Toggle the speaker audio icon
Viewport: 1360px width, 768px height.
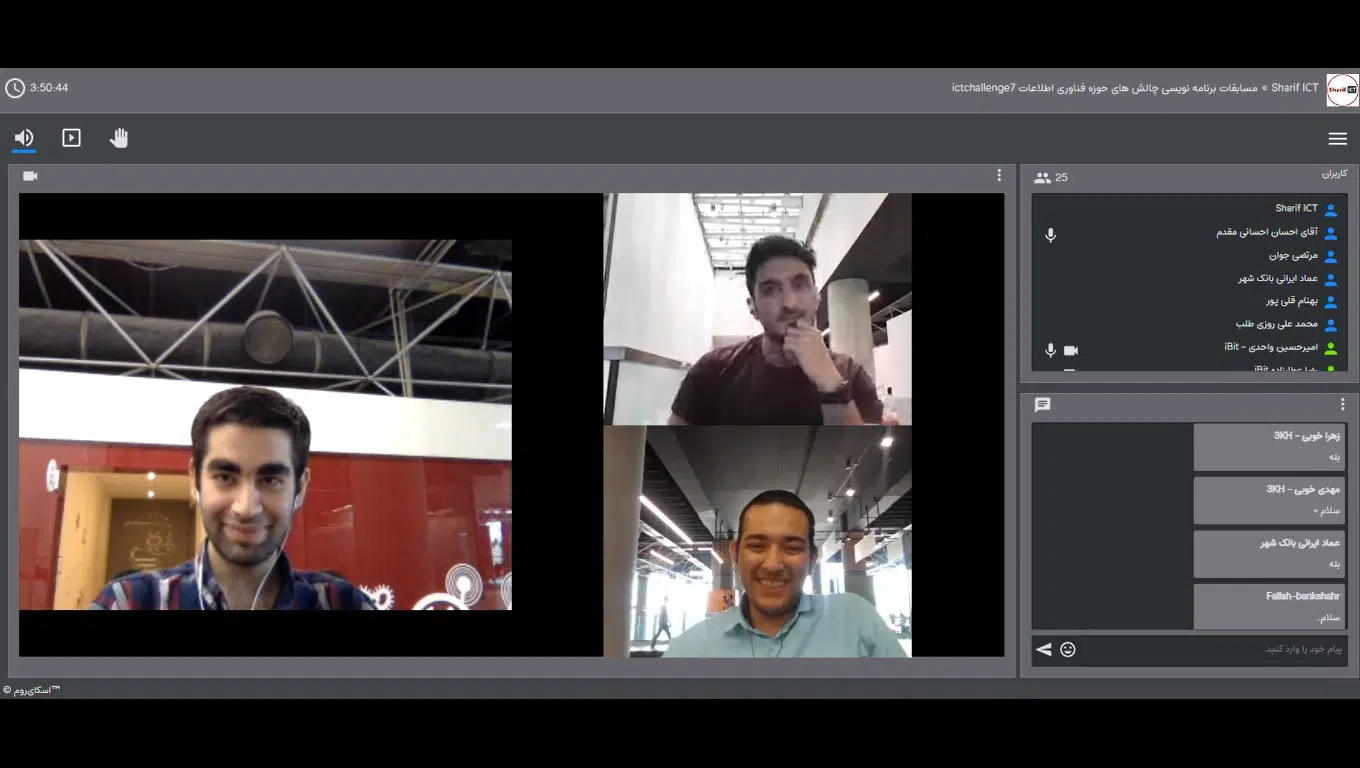pyautogui.click(x=24, y=138)
